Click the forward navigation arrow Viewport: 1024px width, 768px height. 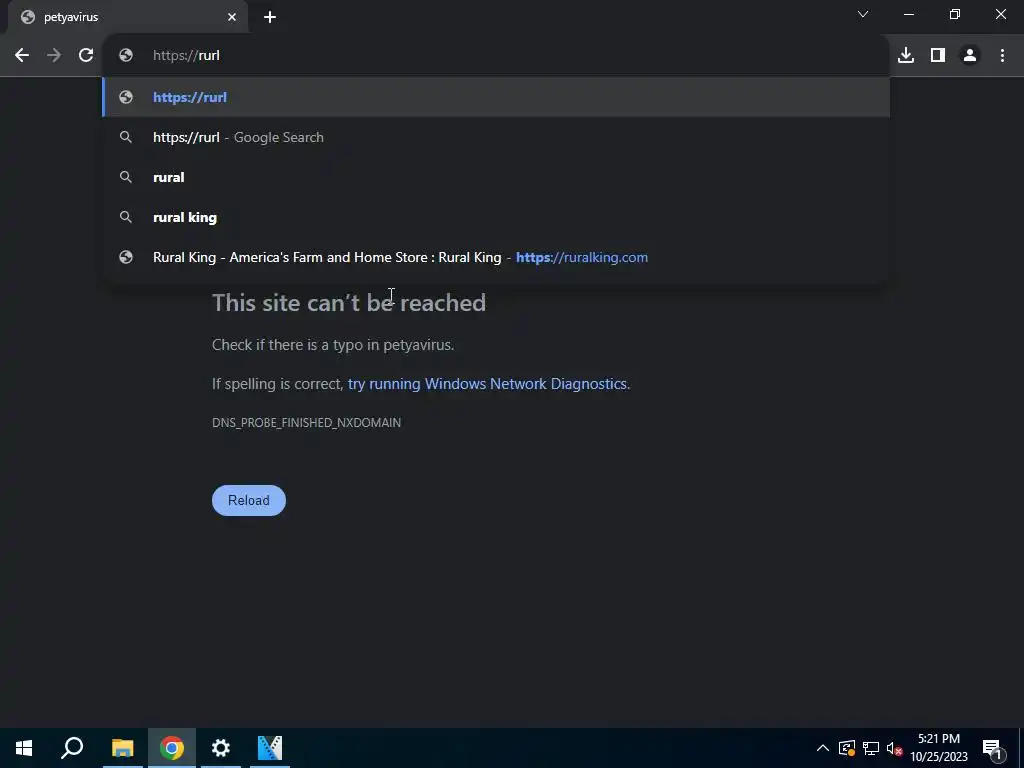click(x=54, y=56)
